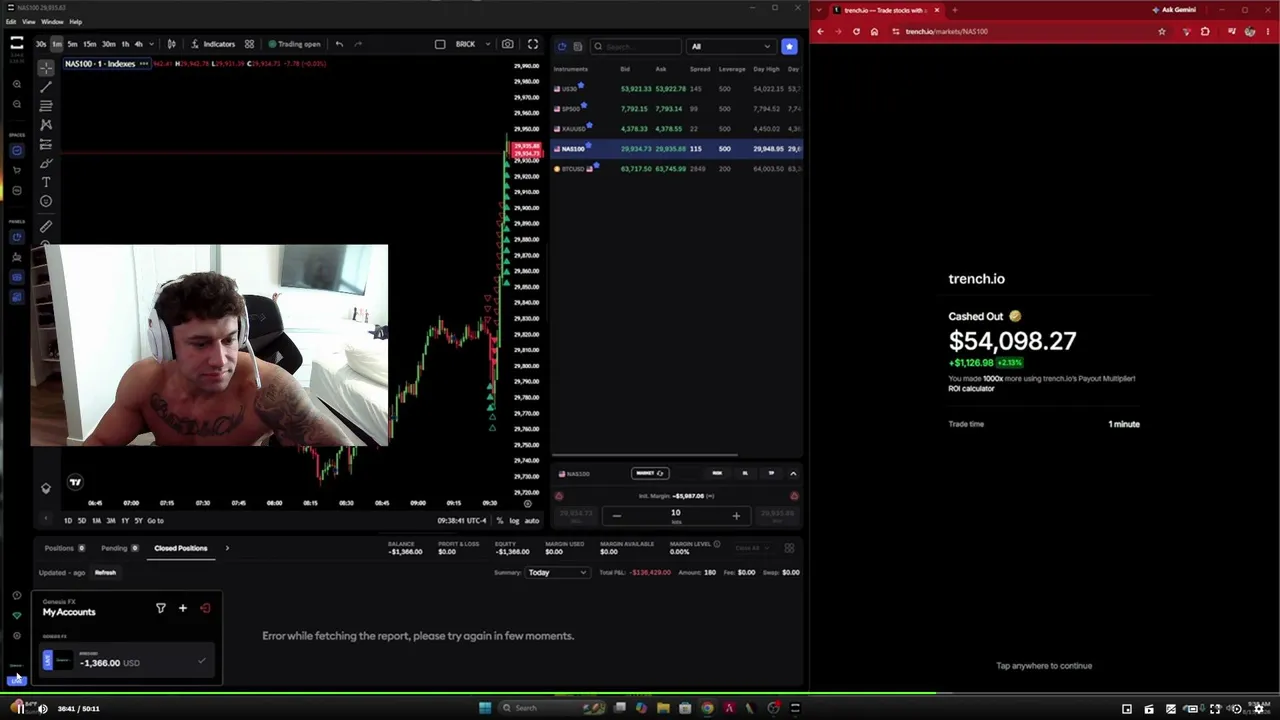1280x720 pixels.
Task: Select the brush drawing tool
Action: 46,163
